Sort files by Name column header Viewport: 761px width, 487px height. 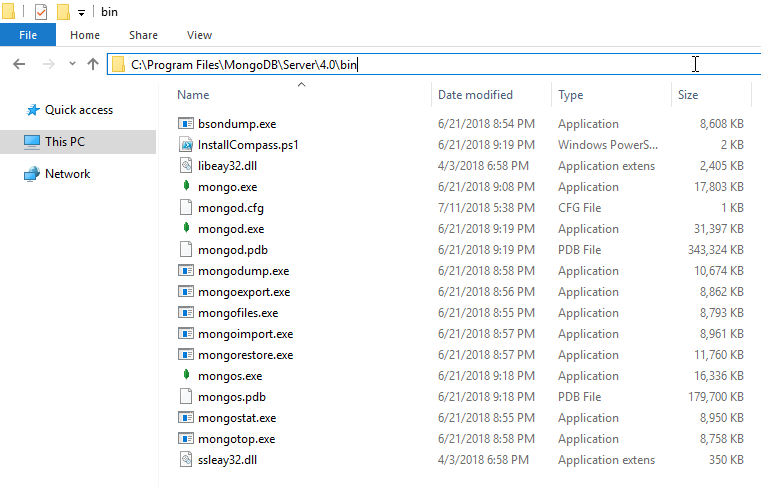tap(193, 95)
